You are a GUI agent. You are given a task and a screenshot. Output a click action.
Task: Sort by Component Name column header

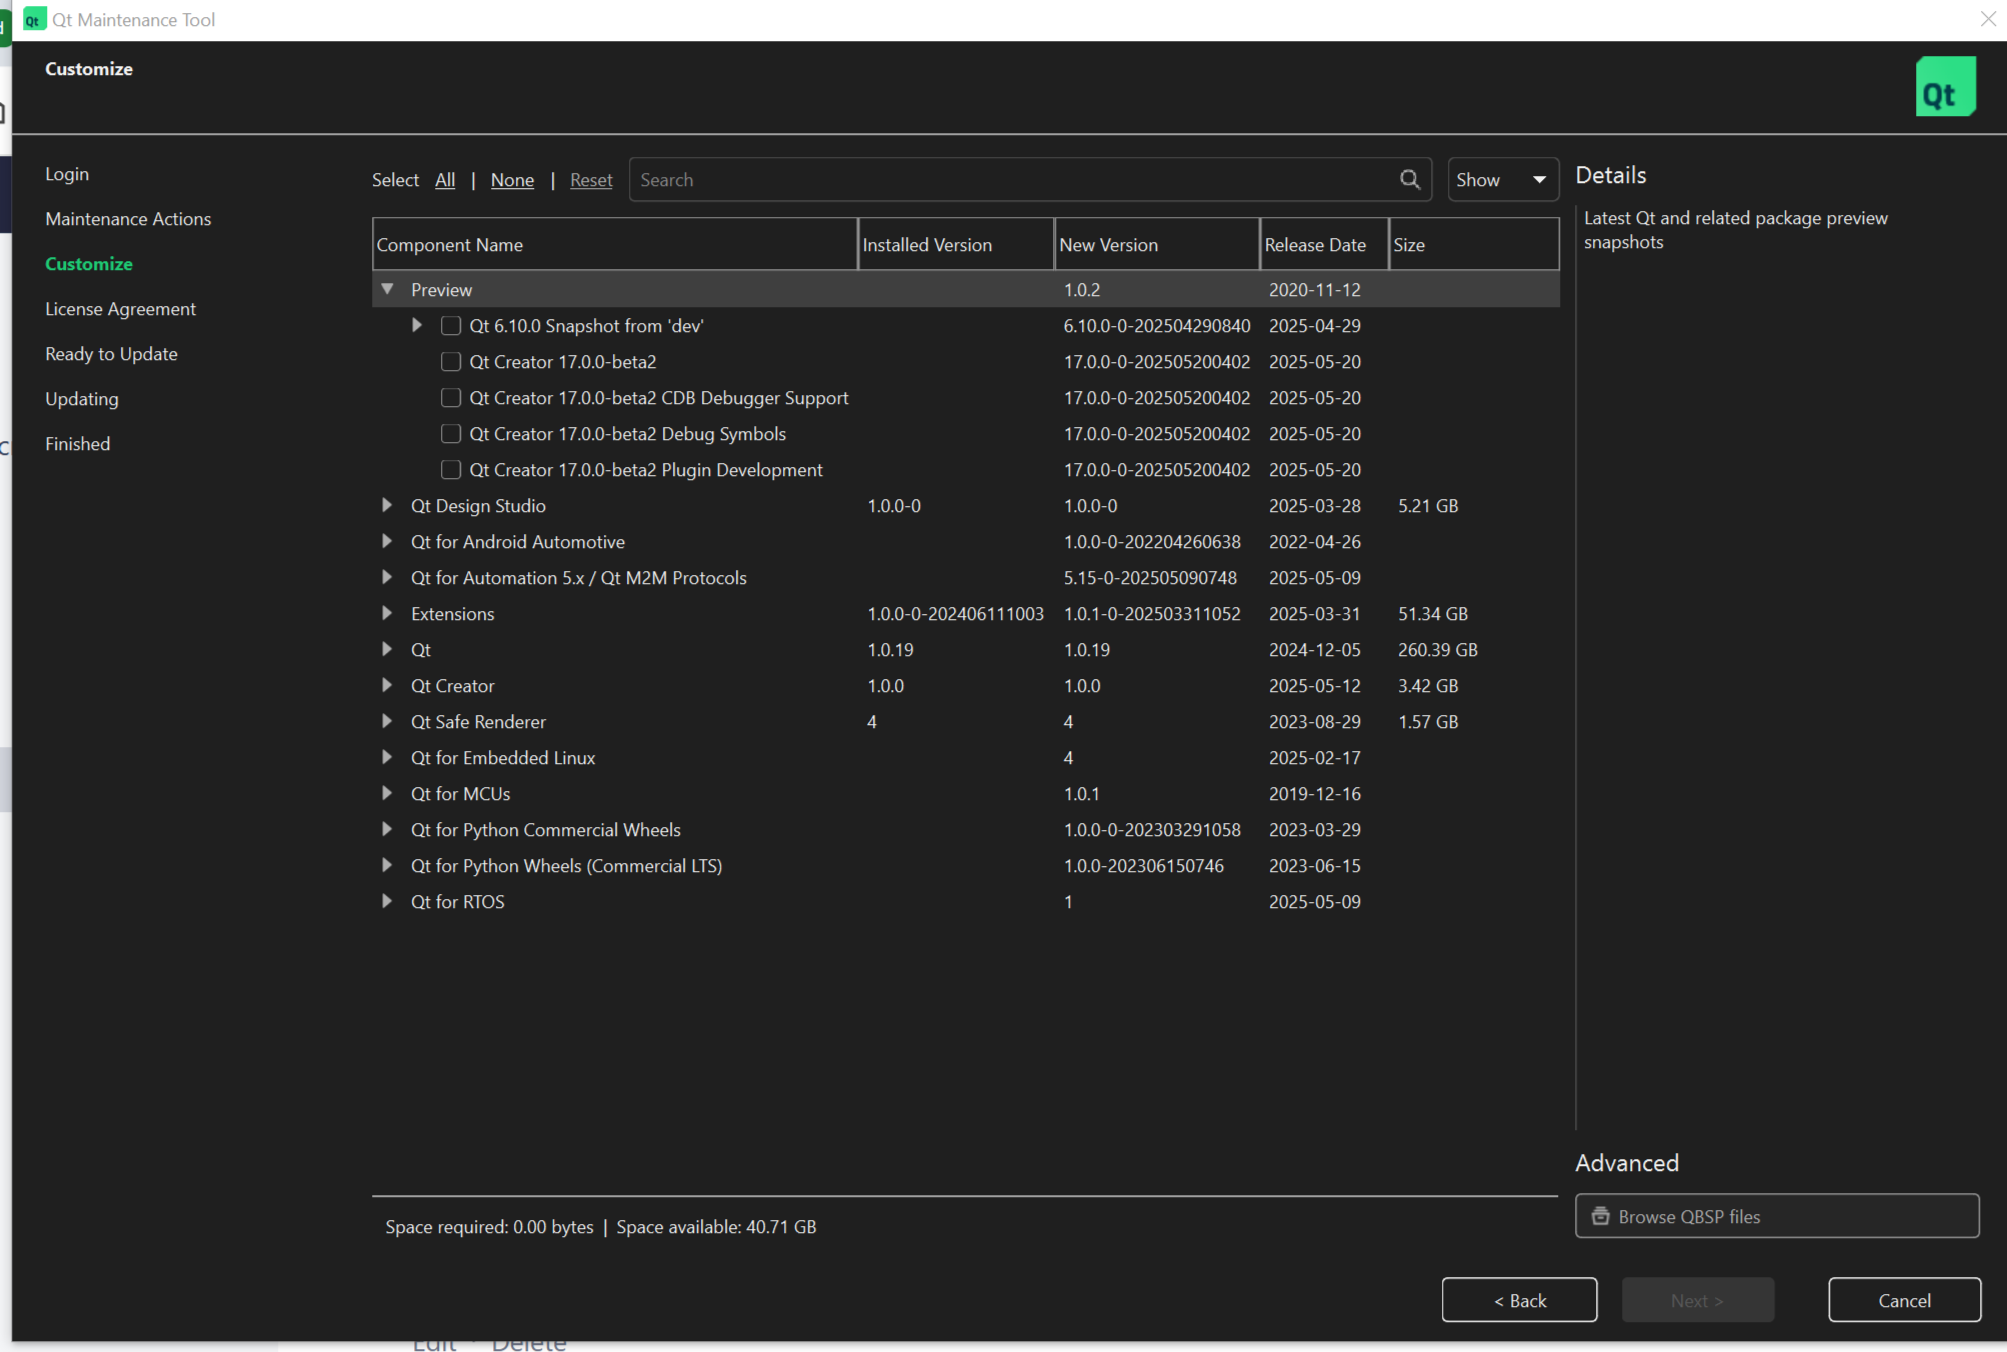pyautogui.click(x=615, y=245)
